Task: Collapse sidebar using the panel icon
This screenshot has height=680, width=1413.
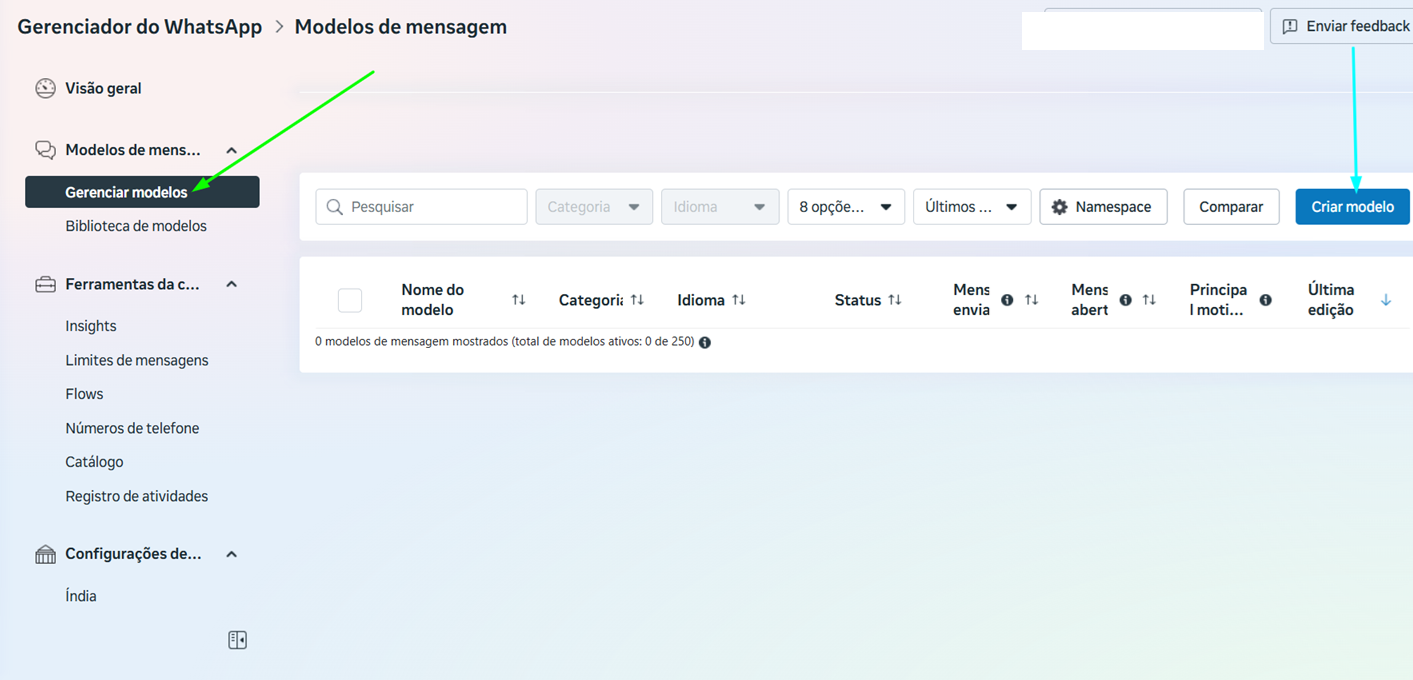Action: coord(237,640)
